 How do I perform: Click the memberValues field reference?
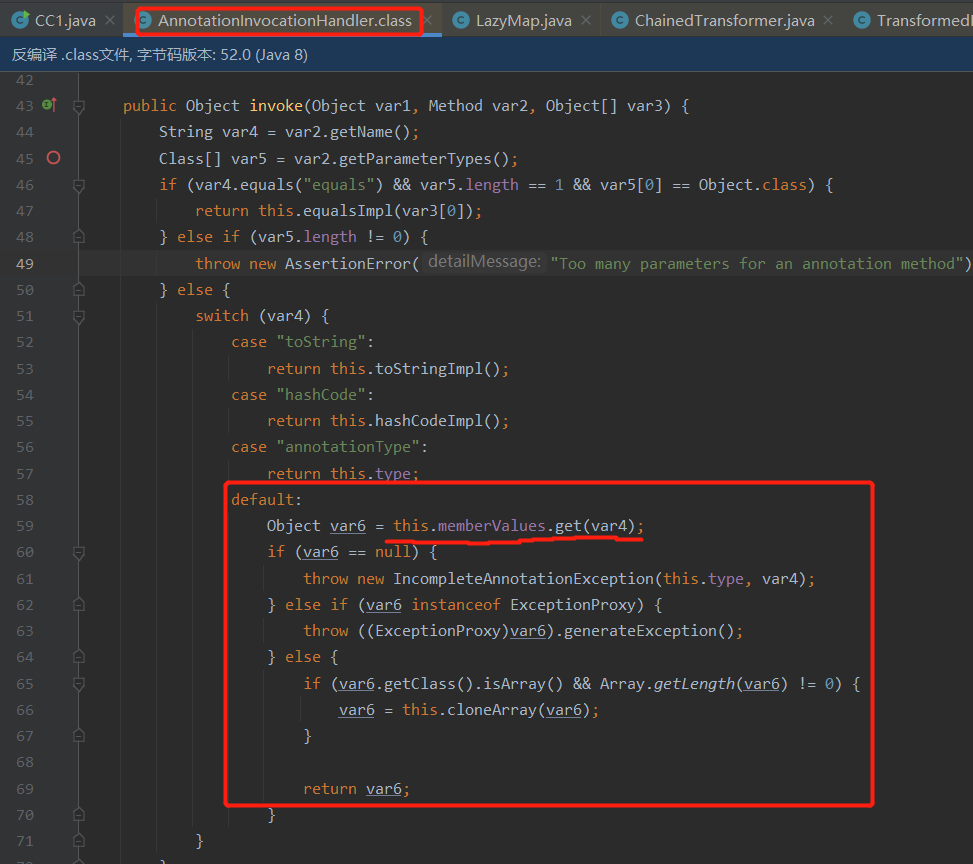(x=491, y=526)
